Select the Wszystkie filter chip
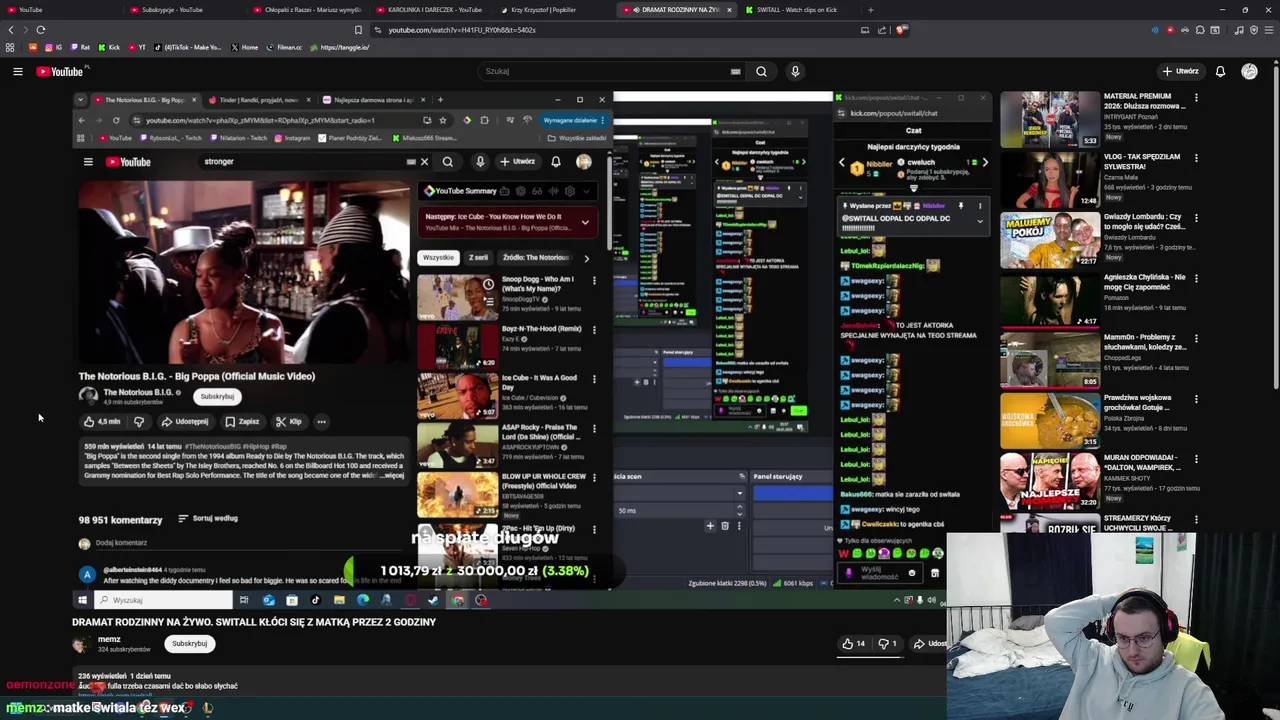Screen dimensions: 1280x720 pos(438,257)
